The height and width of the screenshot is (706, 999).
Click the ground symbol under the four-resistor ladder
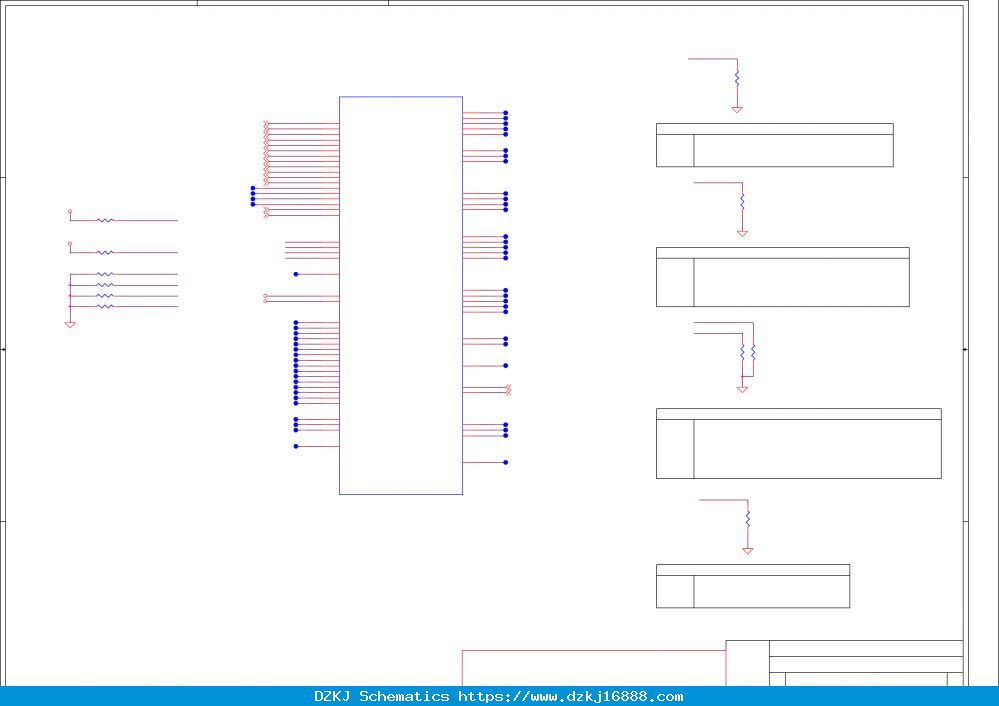click(x=70, y=324)
